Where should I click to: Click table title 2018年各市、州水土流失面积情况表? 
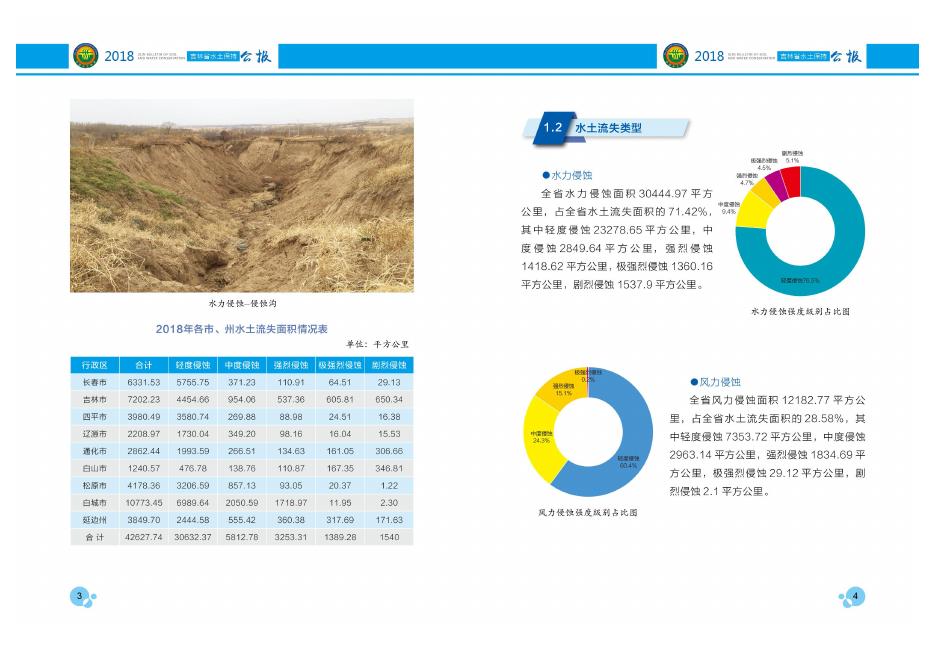pos(242,329)
